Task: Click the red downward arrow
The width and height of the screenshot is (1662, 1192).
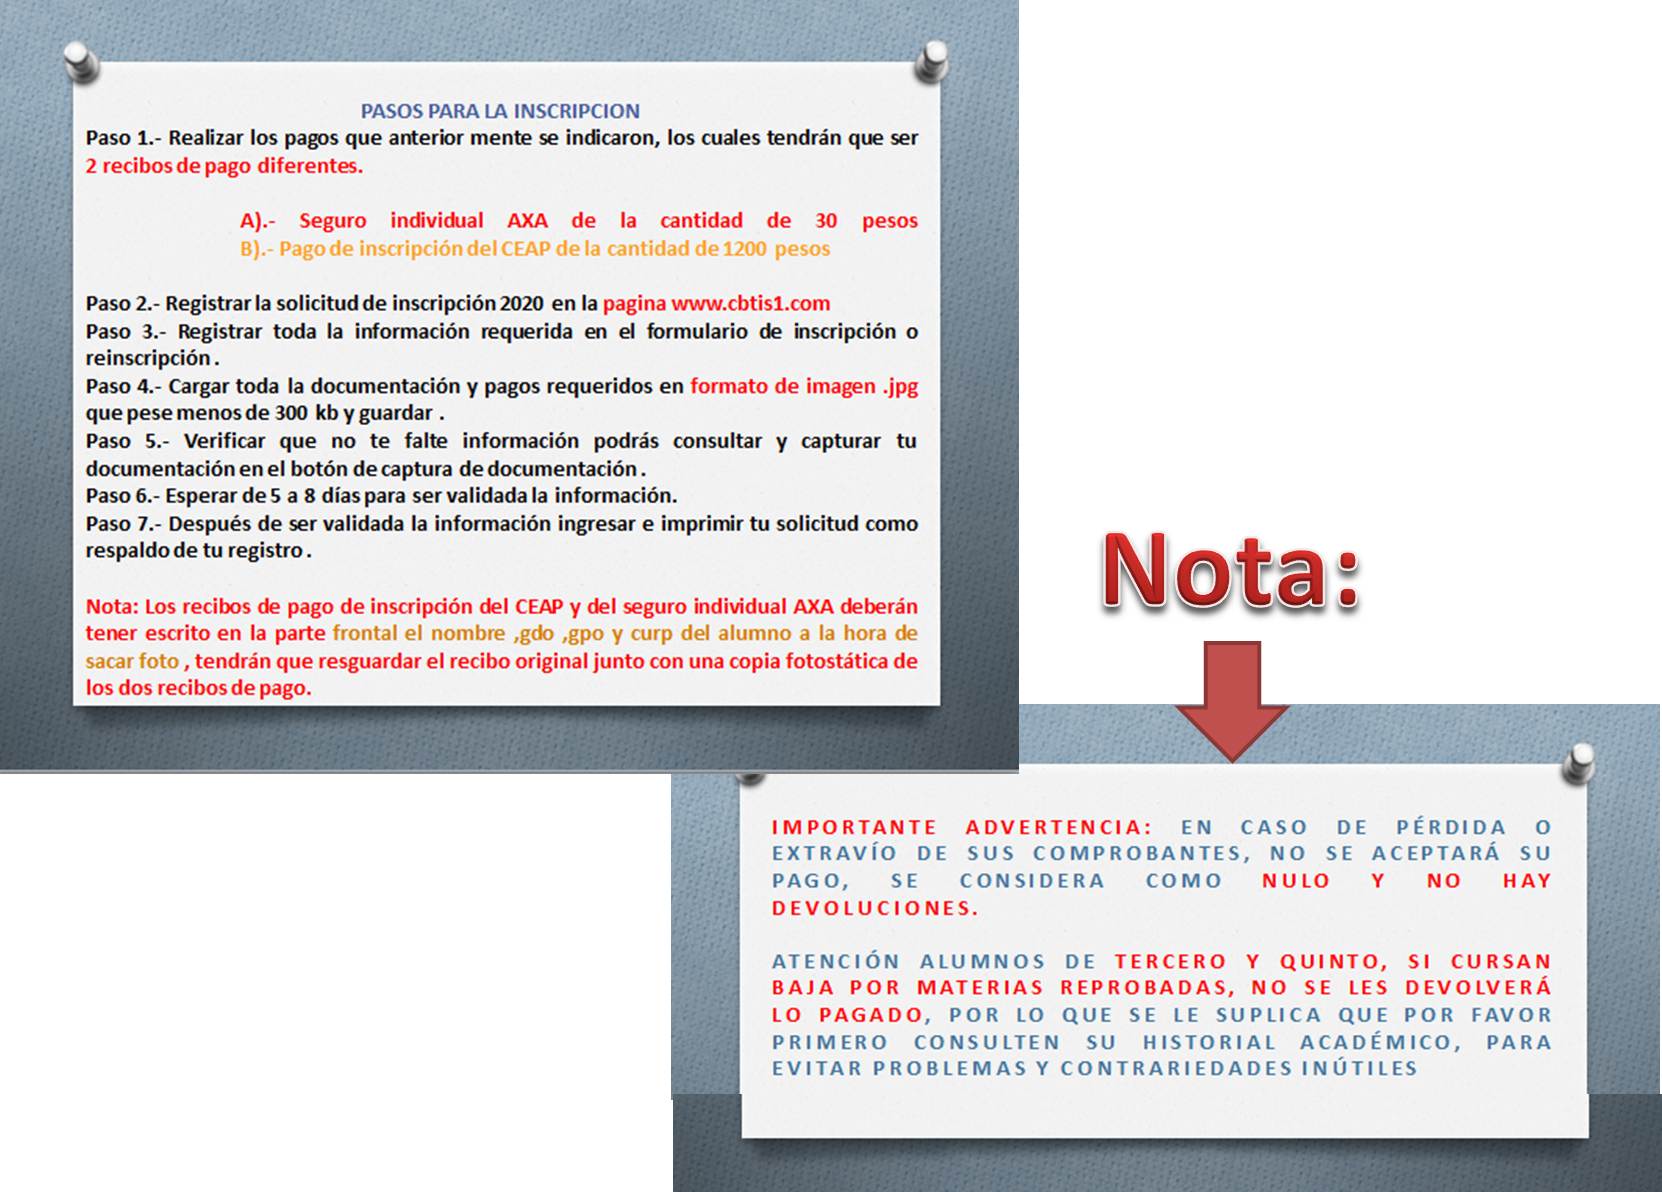Action: [1231, 701]
